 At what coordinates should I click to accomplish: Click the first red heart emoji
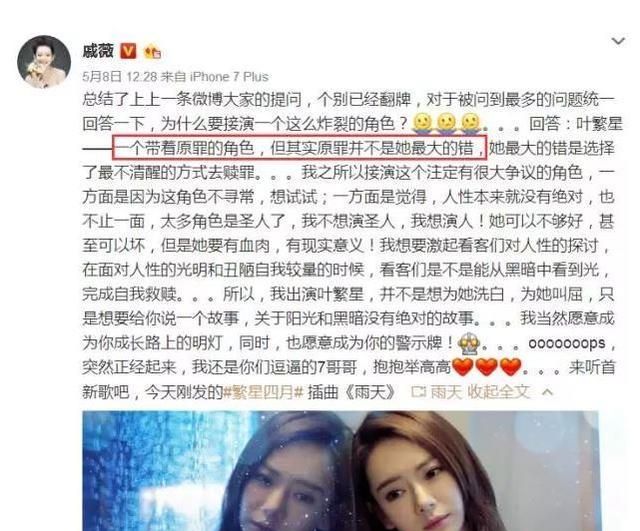tap(462, 367)
